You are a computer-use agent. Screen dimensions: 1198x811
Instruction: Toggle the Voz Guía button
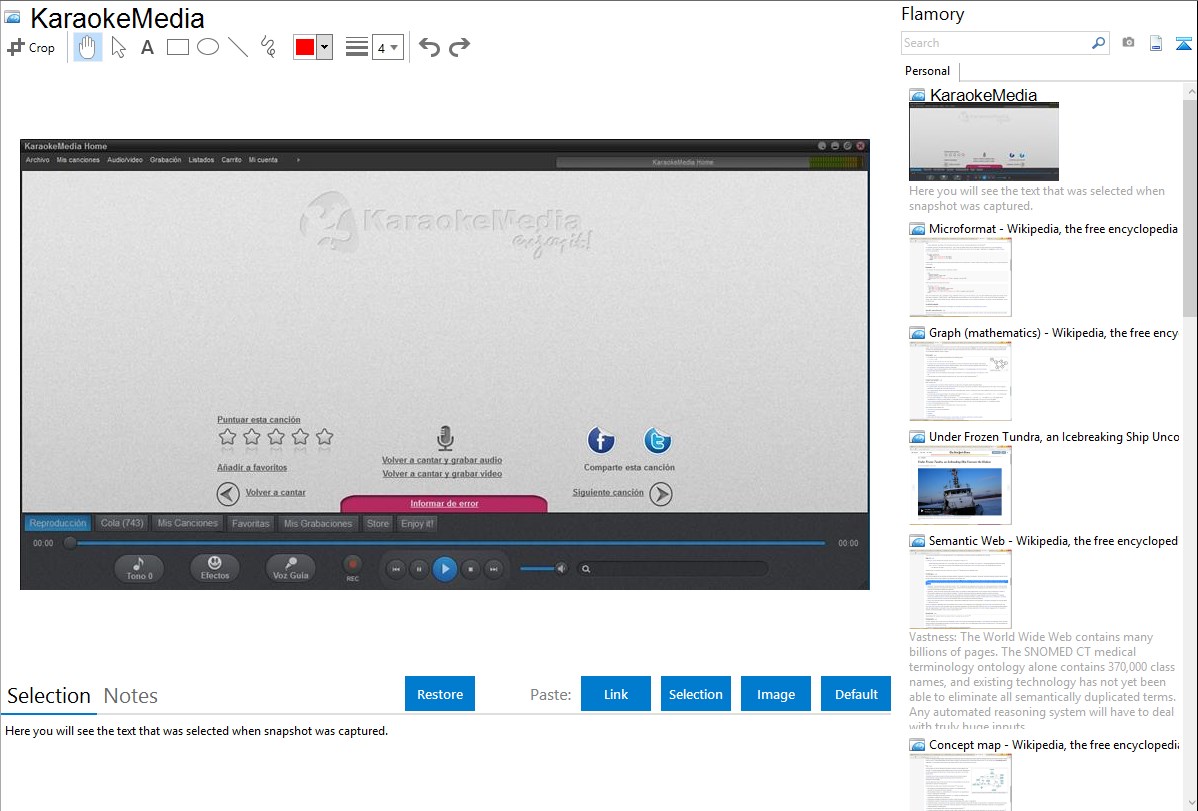pos(290,568)
